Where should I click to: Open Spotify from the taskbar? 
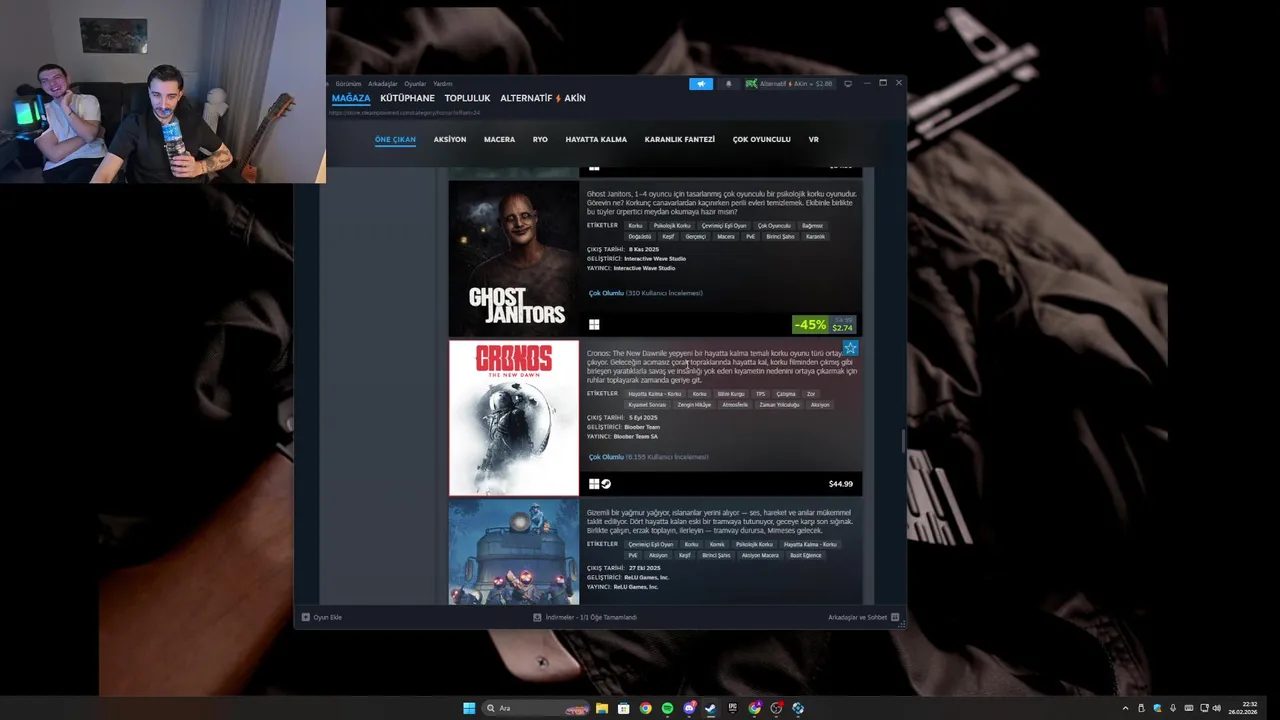(x=667, y=708)
